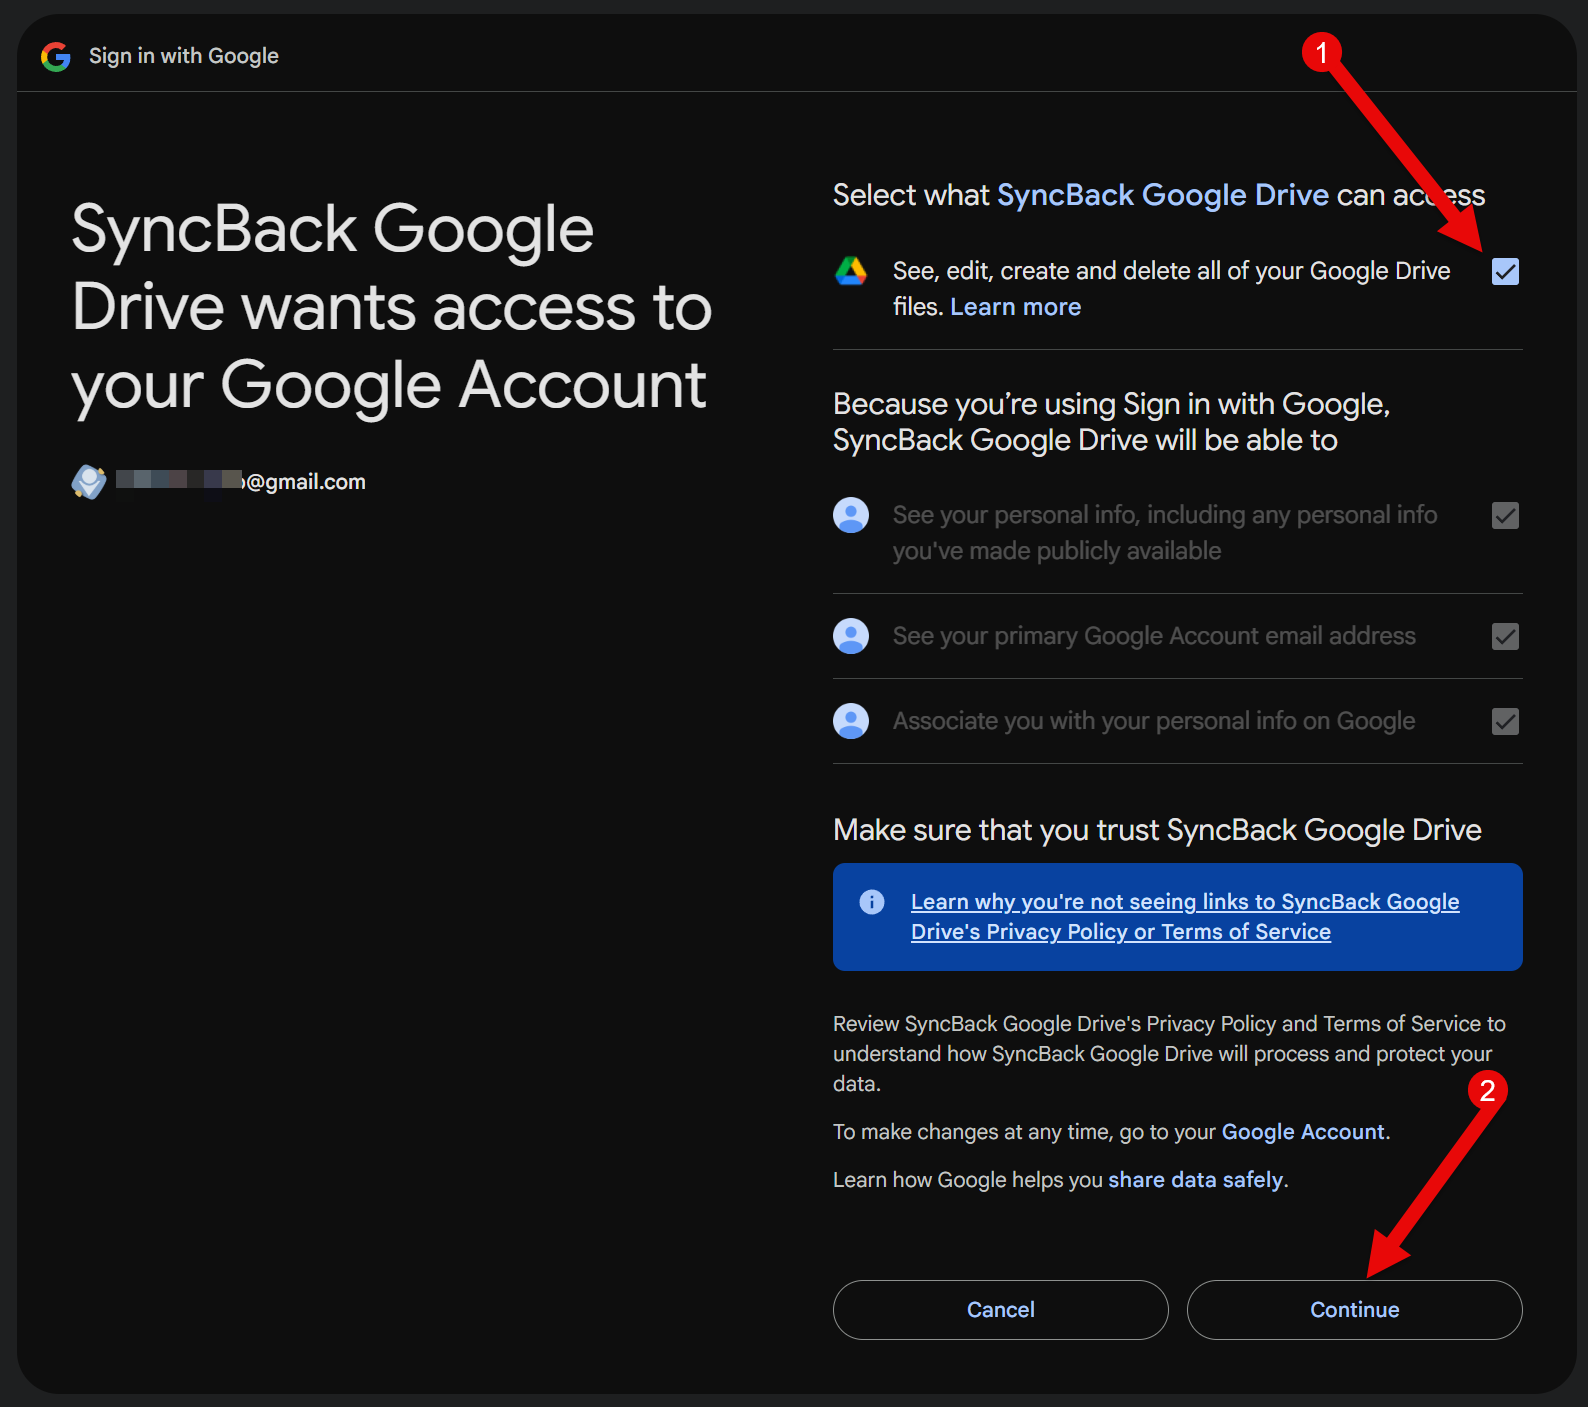Click 'See, edit, create and delete all' permission text
Screen dimensions: 1588x1407
click(x=1172, y=289)
